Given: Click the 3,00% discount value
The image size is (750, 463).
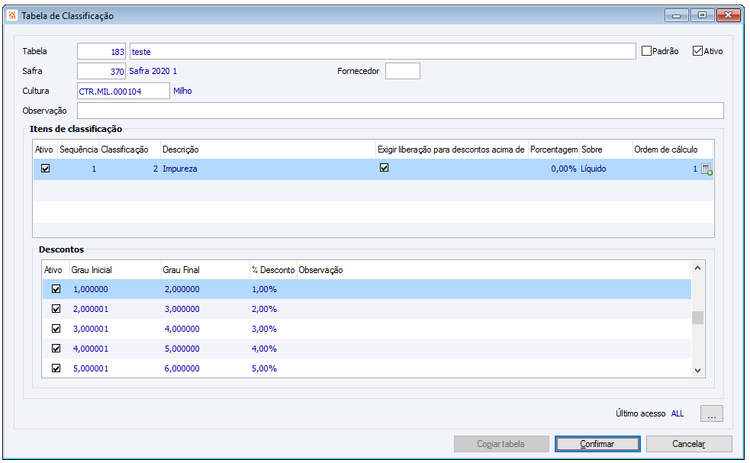Looking at the screenshot, I should click(264, 329).
